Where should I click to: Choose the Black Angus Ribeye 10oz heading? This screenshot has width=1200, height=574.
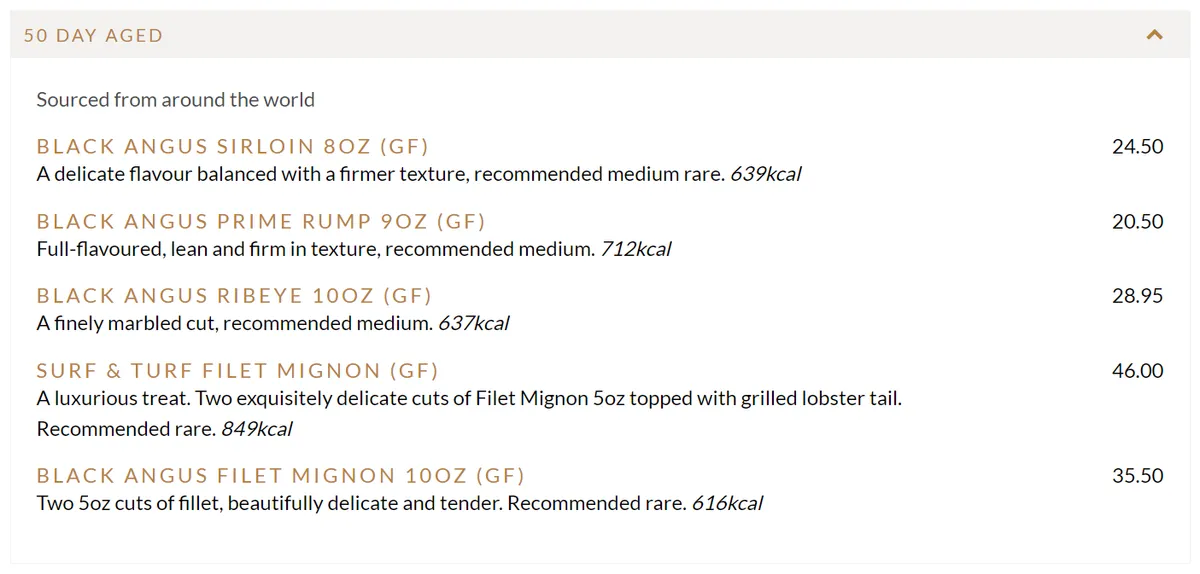tap(234, 296)
